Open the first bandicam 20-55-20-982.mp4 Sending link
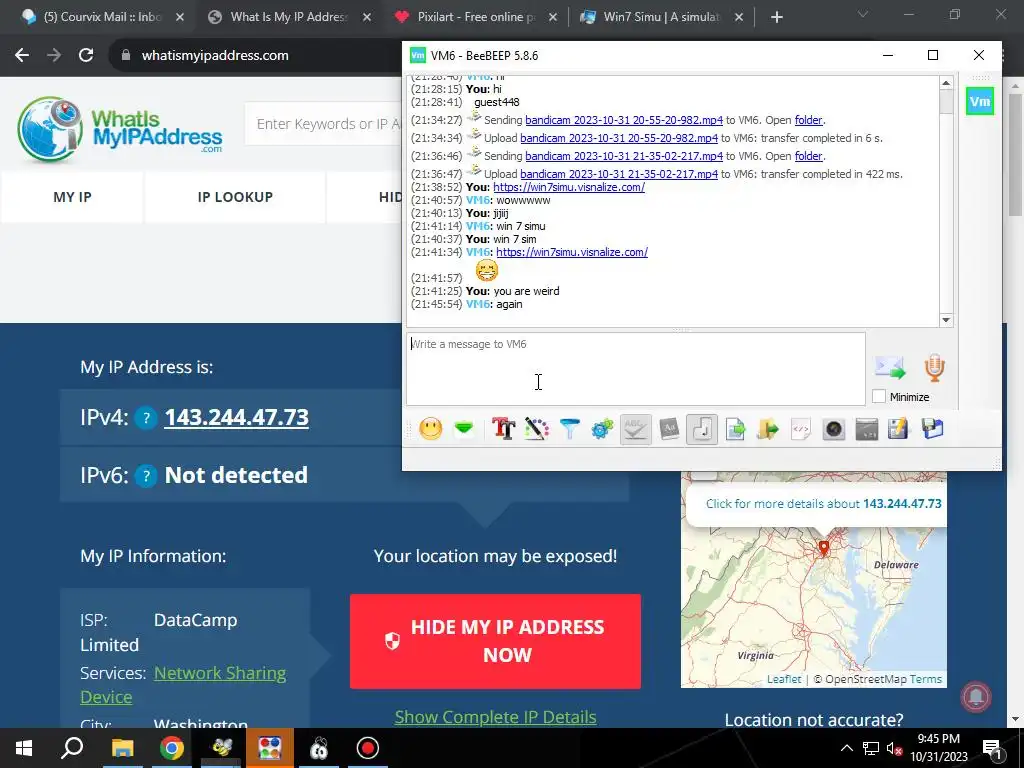Image resolution: width=1024 pixels, height=768 pixels. point(624,120)
